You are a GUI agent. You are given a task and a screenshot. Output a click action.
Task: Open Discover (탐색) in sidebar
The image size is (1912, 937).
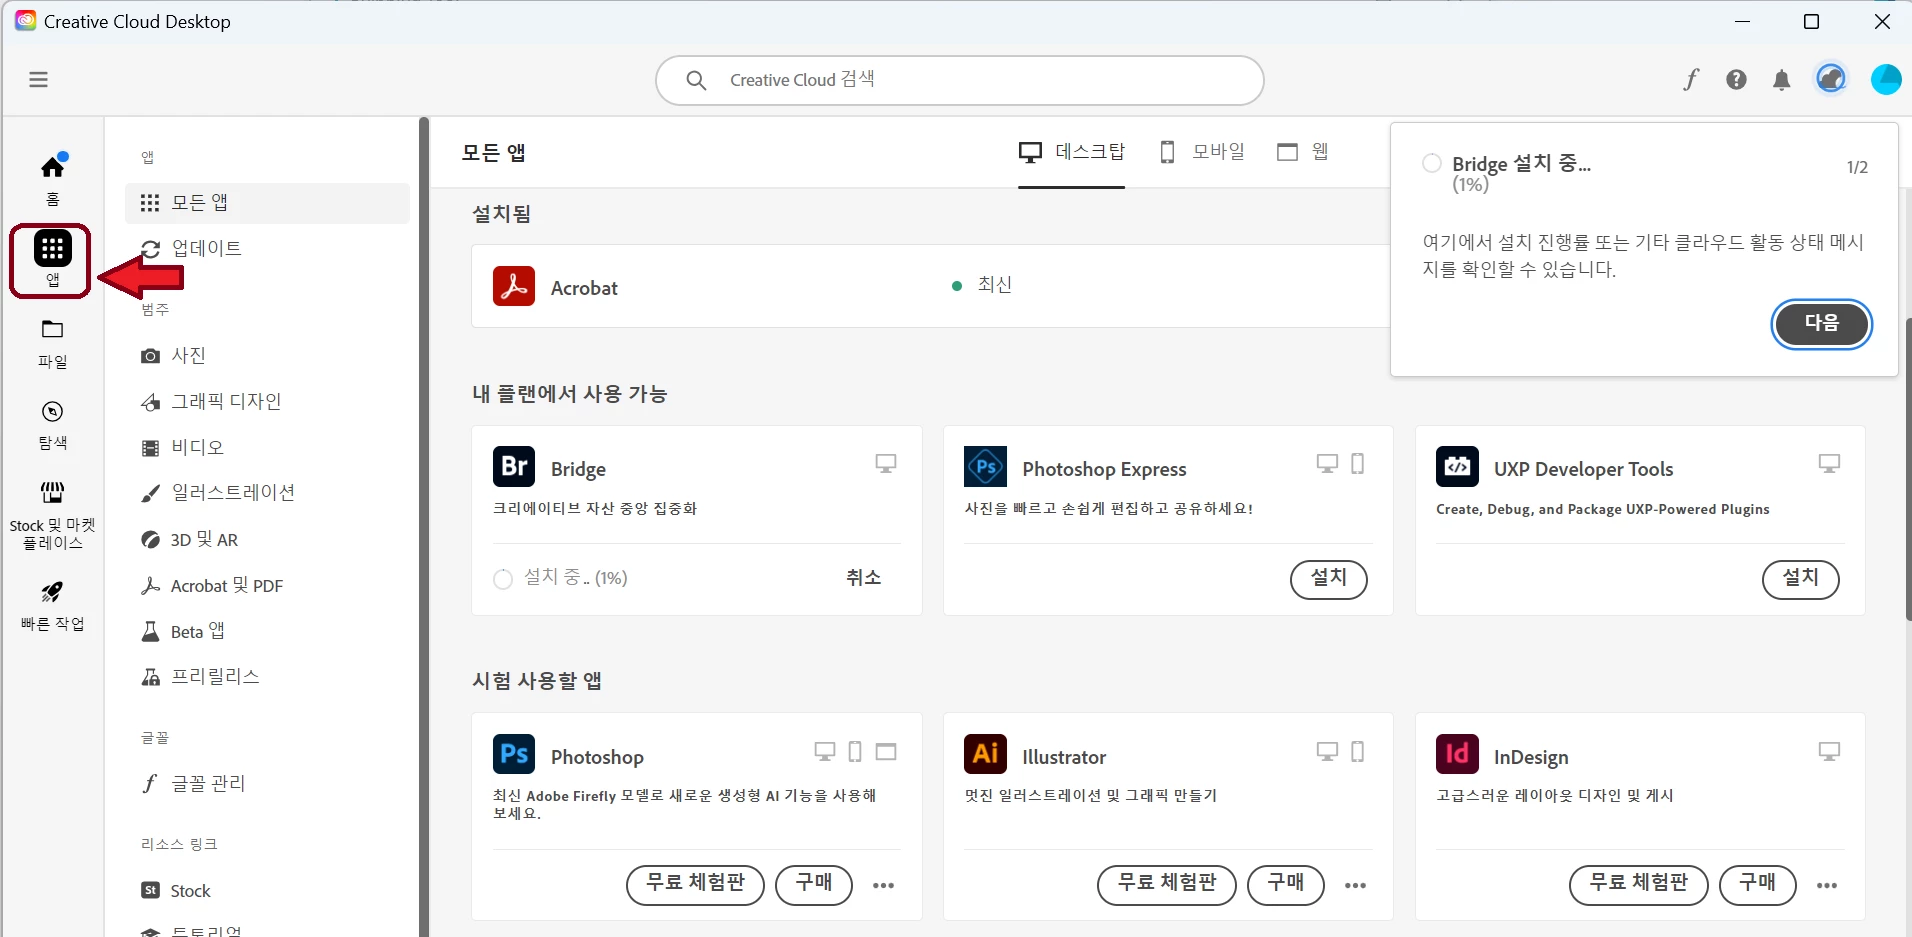52,425
